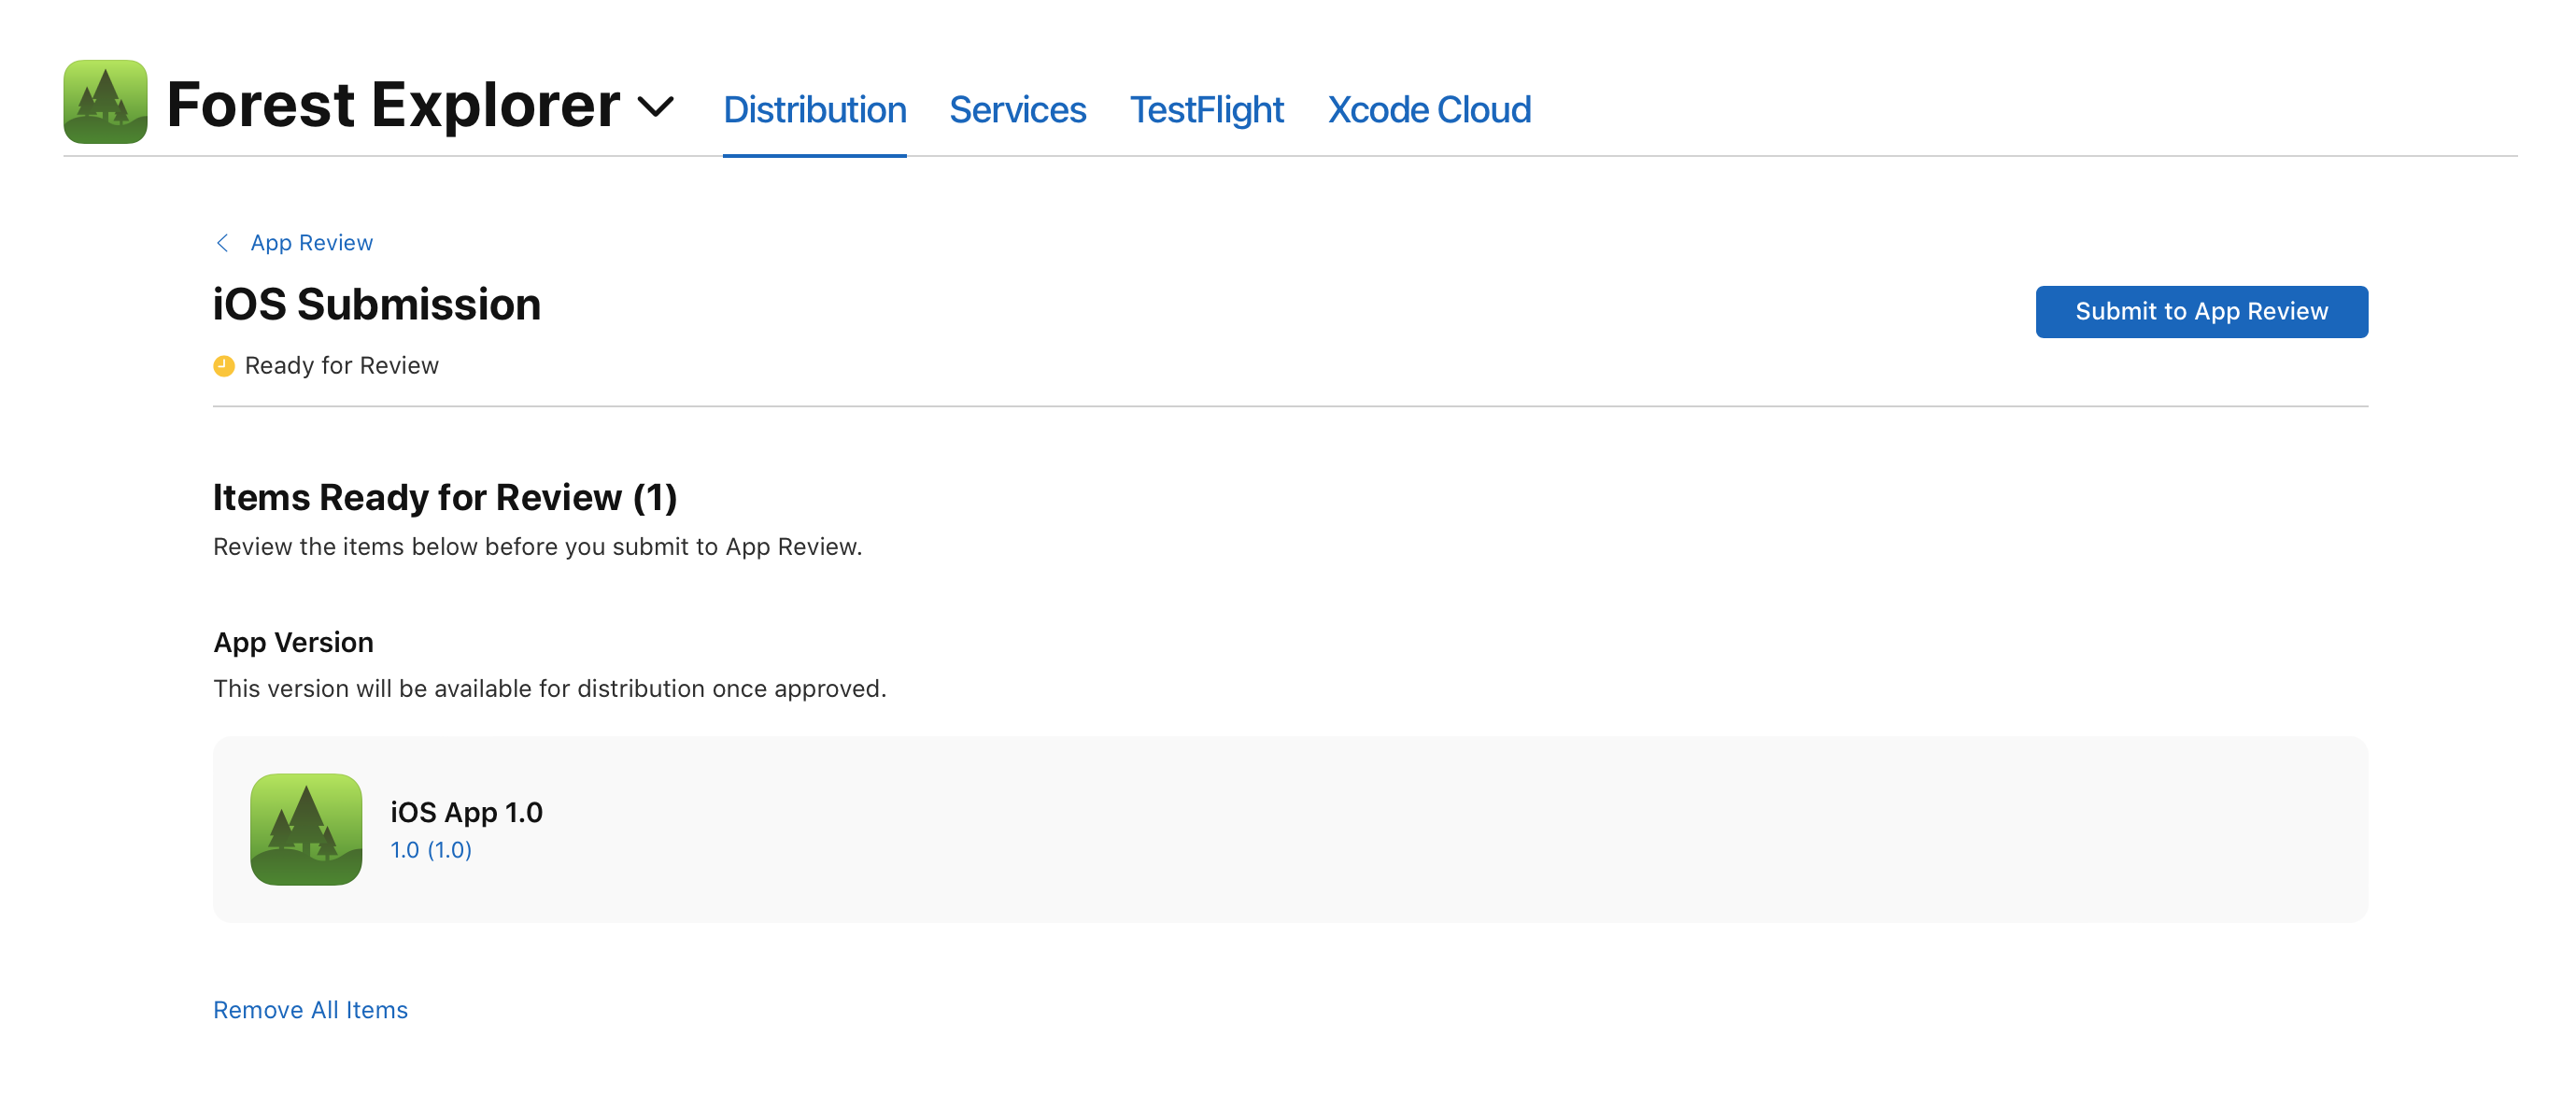Screen dimensions: 2576x1093
Task: Open the Xcode Cloud tab
Action: (x=1428, y=109)
